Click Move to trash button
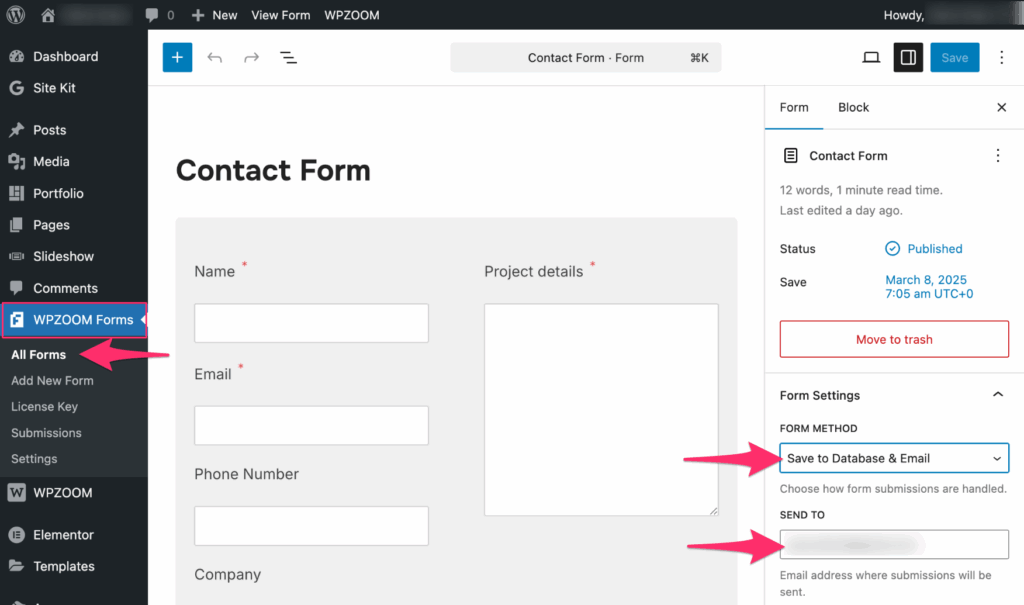This screenshot has height=605, width=1024. [894, 339]
